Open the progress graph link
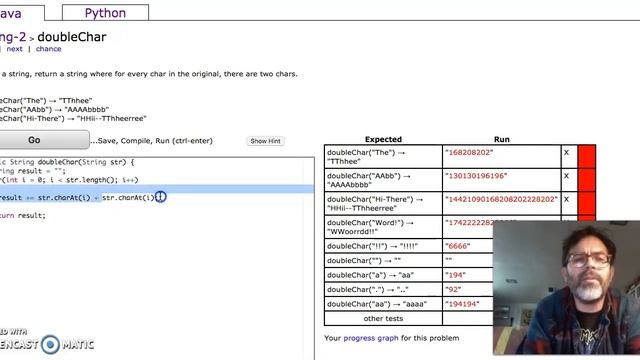Viewport: 640px width, 360px height. point(371,338)
